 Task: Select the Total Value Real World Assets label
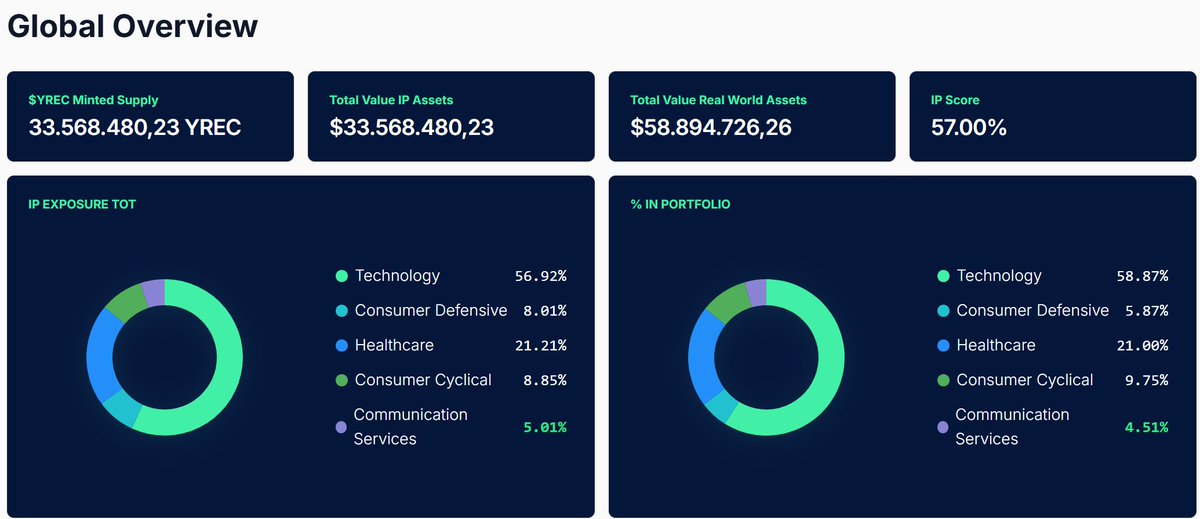pos(718,100)
